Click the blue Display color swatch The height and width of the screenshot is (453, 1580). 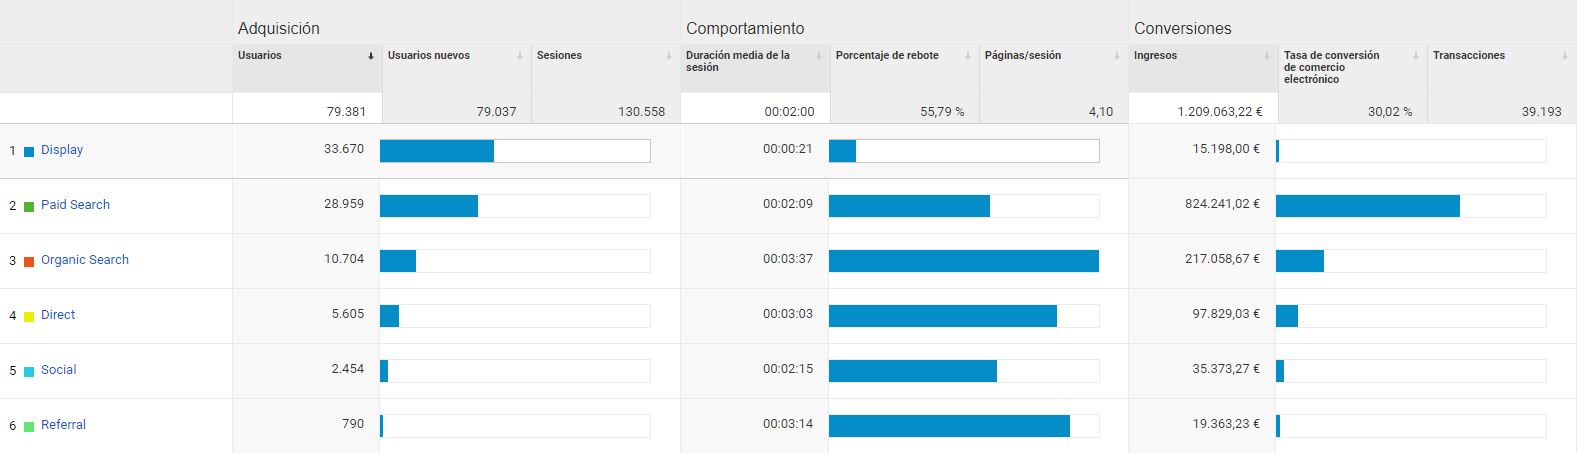tap(29, 151)
